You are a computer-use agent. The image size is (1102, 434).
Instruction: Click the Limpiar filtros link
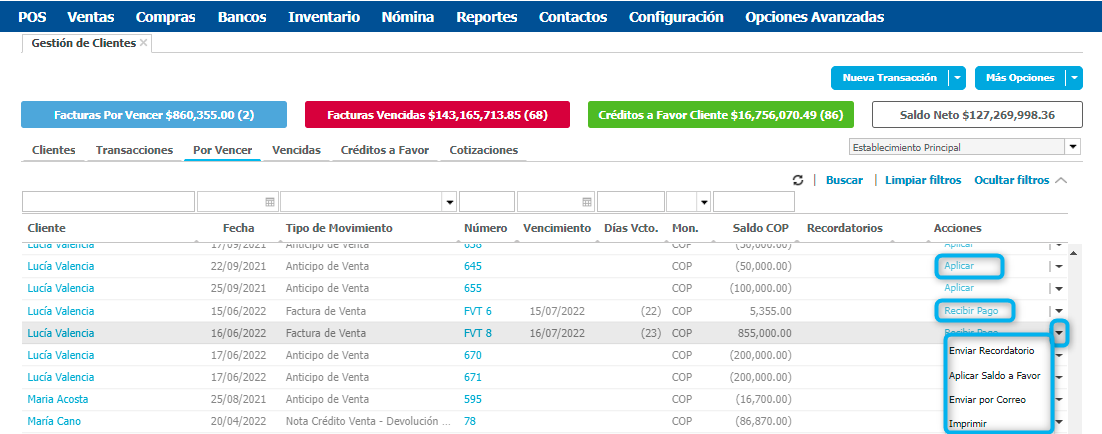coord(921,180)
